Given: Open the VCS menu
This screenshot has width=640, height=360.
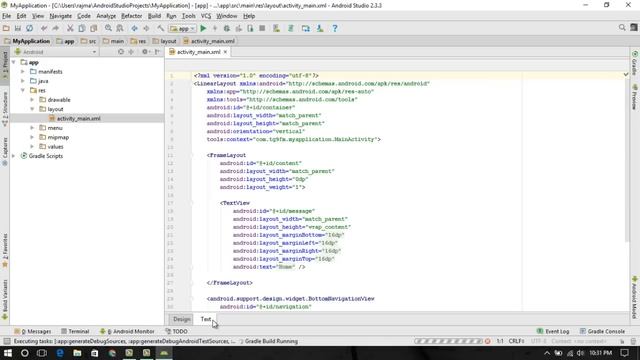Looking at the screenshot, I should click(206, 16).
